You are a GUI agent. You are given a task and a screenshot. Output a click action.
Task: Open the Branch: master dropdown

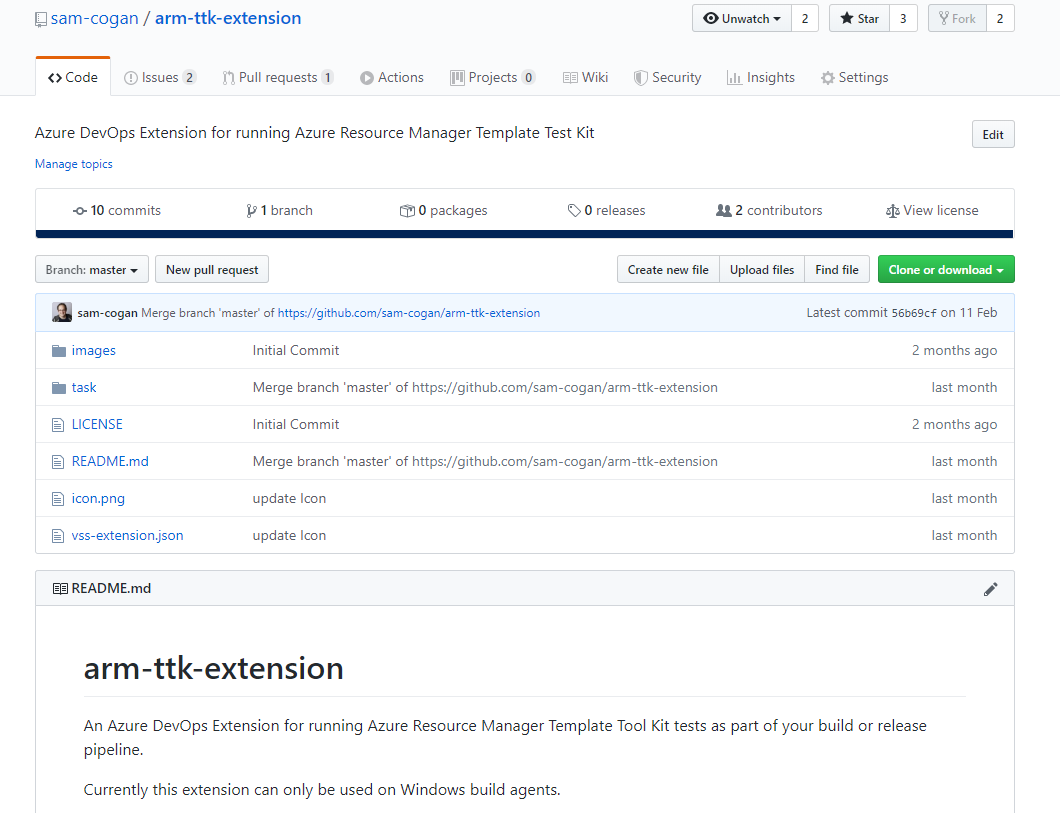(92, 270)
